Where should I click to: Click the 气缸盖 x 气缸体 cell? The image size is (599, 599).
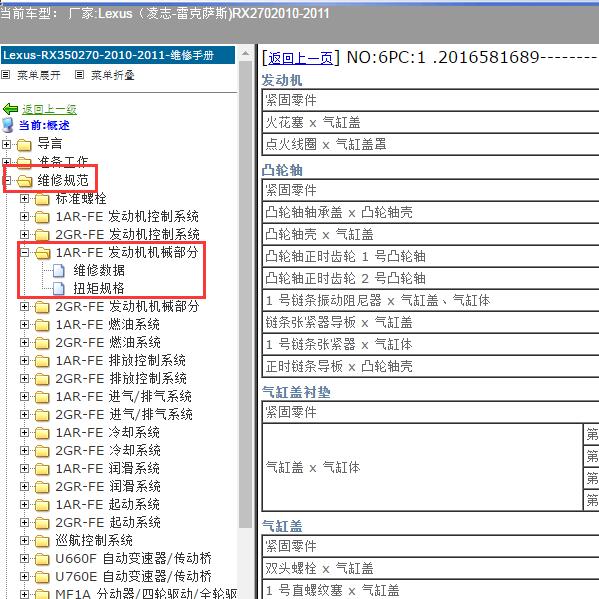point(423,467)
